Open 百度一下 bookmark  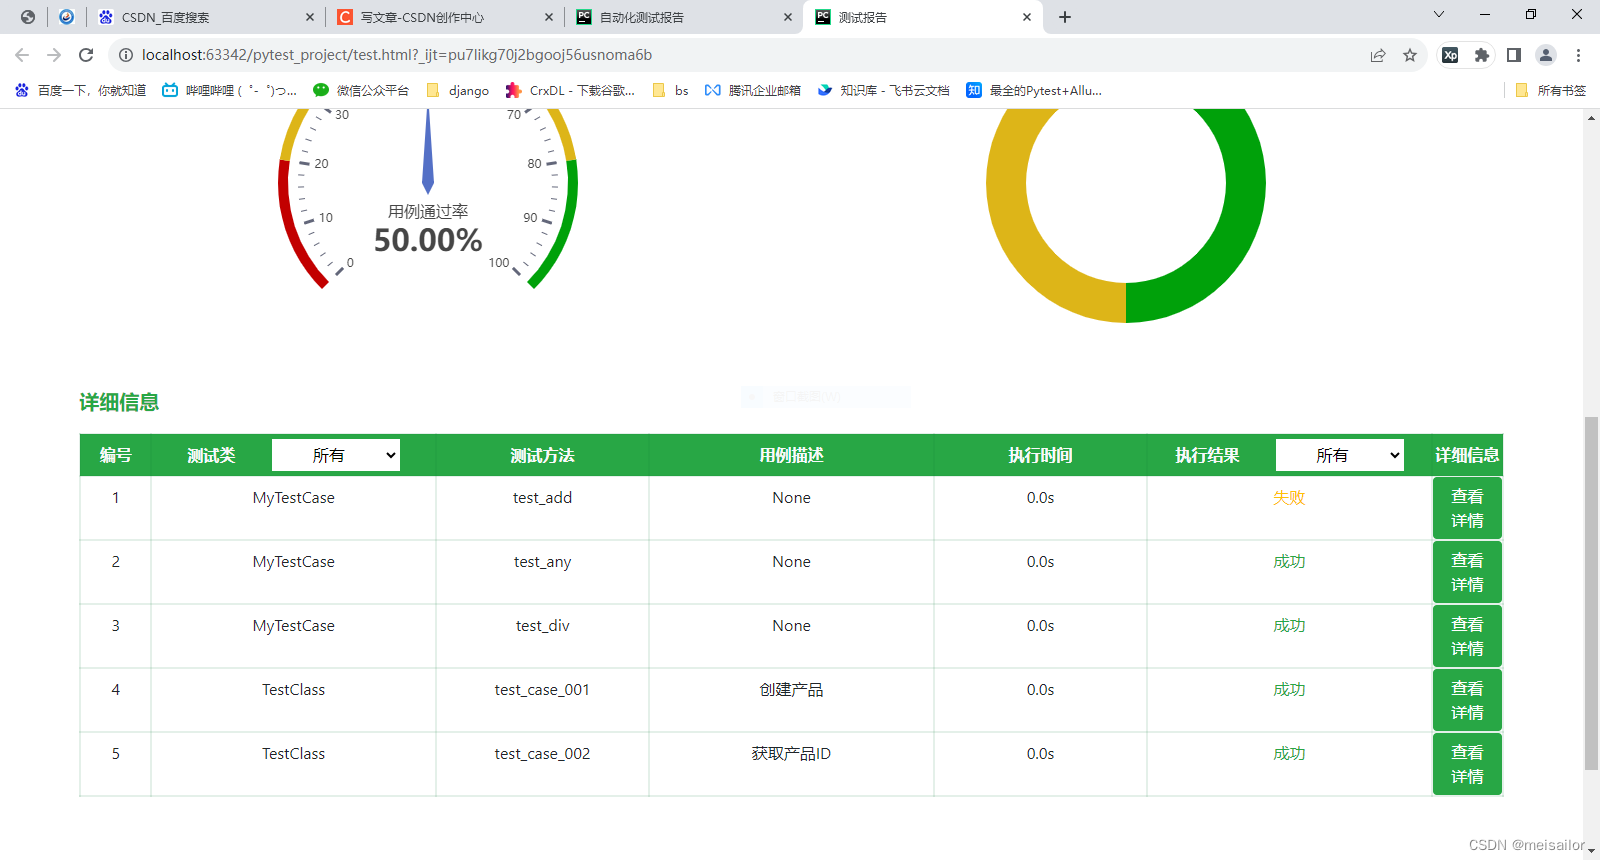point(80,90)
